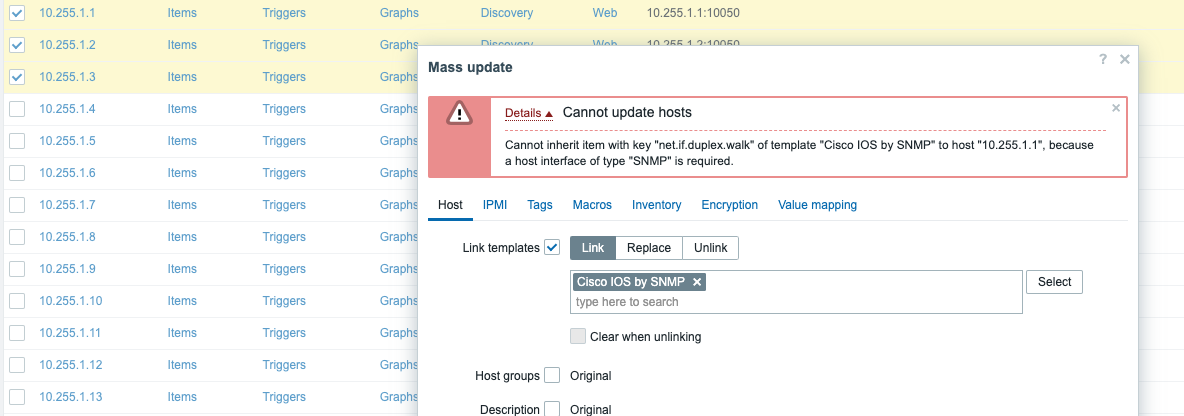Image resolution: width=1184 pixels, height=416 pixels.
Task: Enable the Host groups update checkbox
Action: tap(552, 375)
